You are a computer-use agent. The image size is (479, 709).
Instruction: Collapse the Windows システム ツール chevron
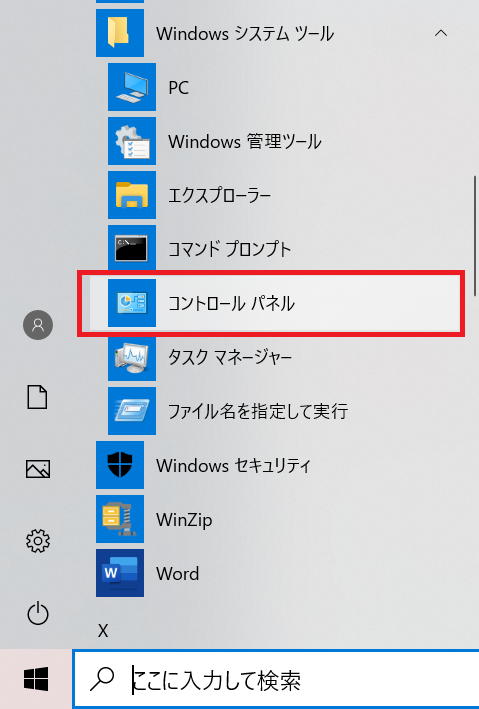pos(441,33)
